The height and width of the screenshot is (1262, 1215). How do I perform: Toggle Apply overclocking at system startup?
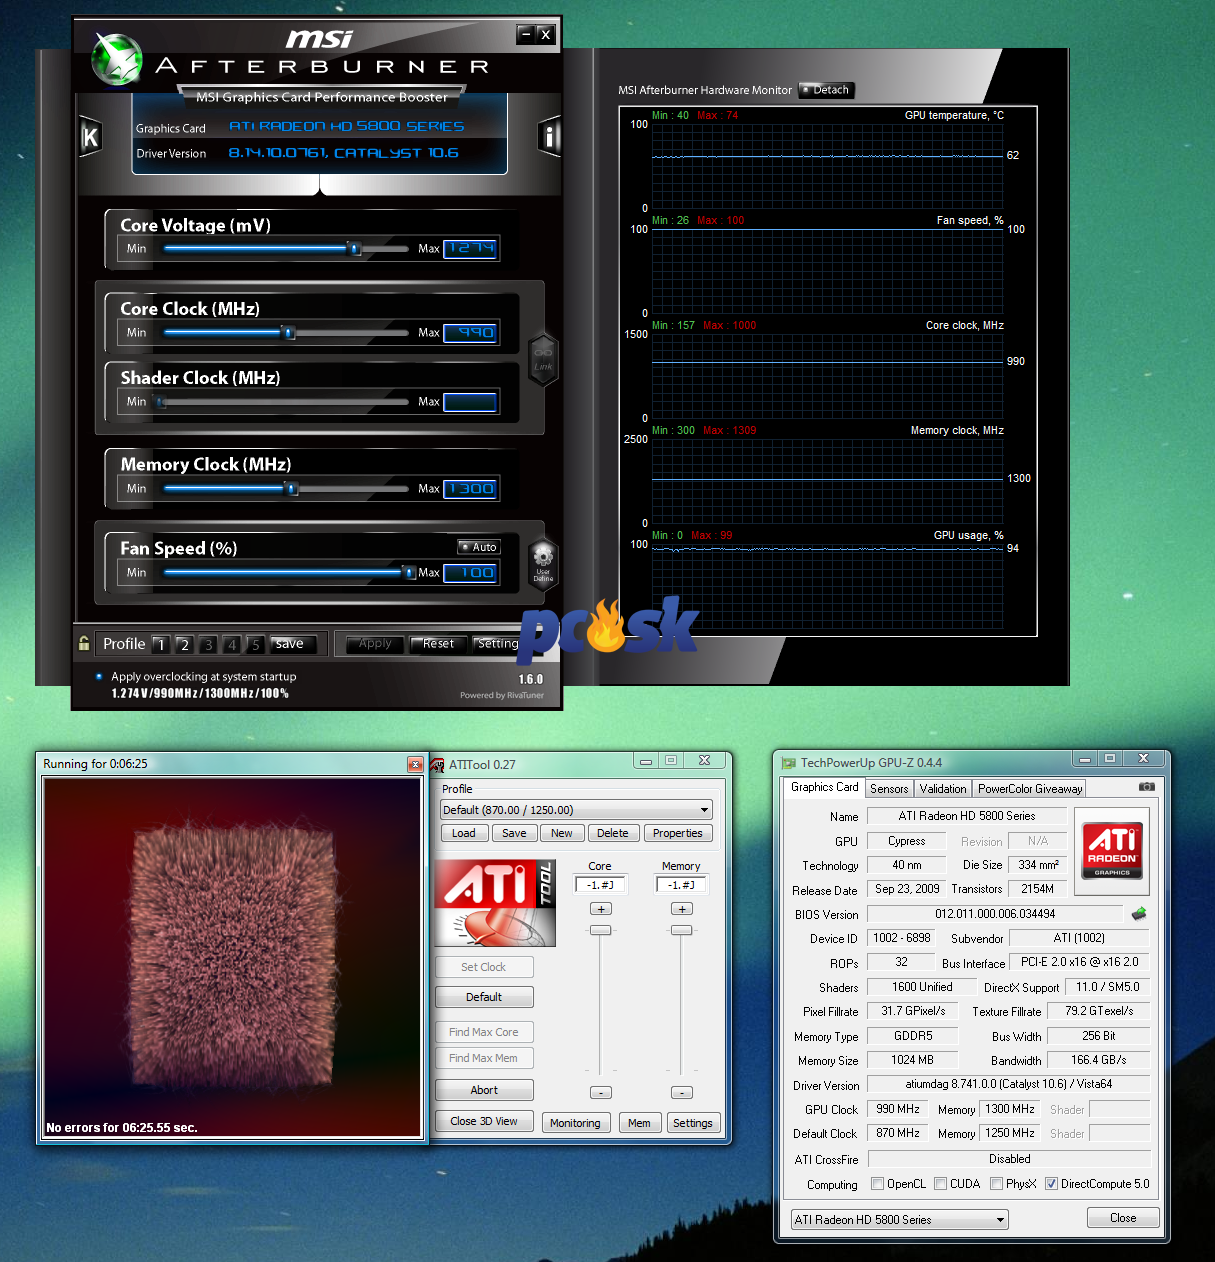coord(99,677)
